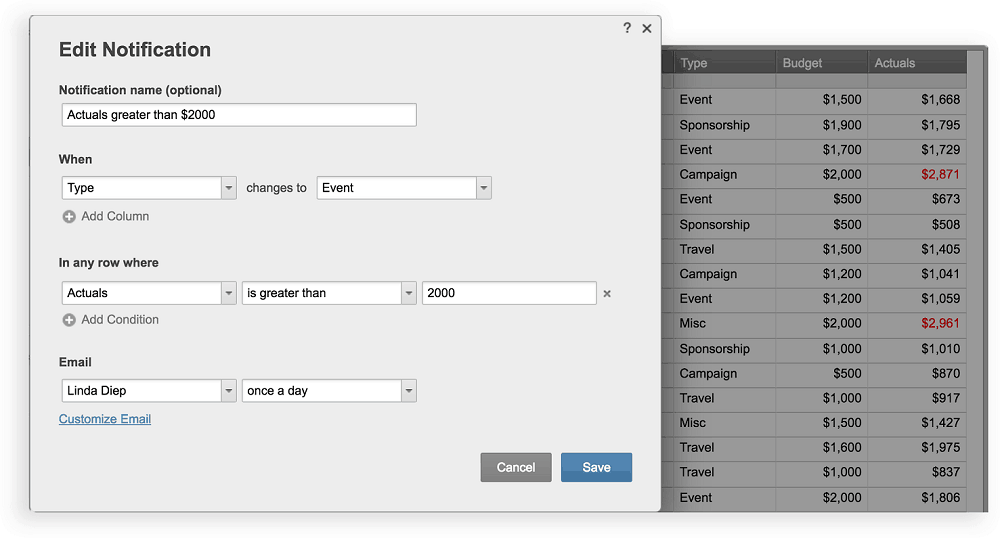Image resolution: width=1000 pixels, height=538 pixels.
Task: Edit the Notification name field
Action: pyautogui.click(x=239, y=115)
